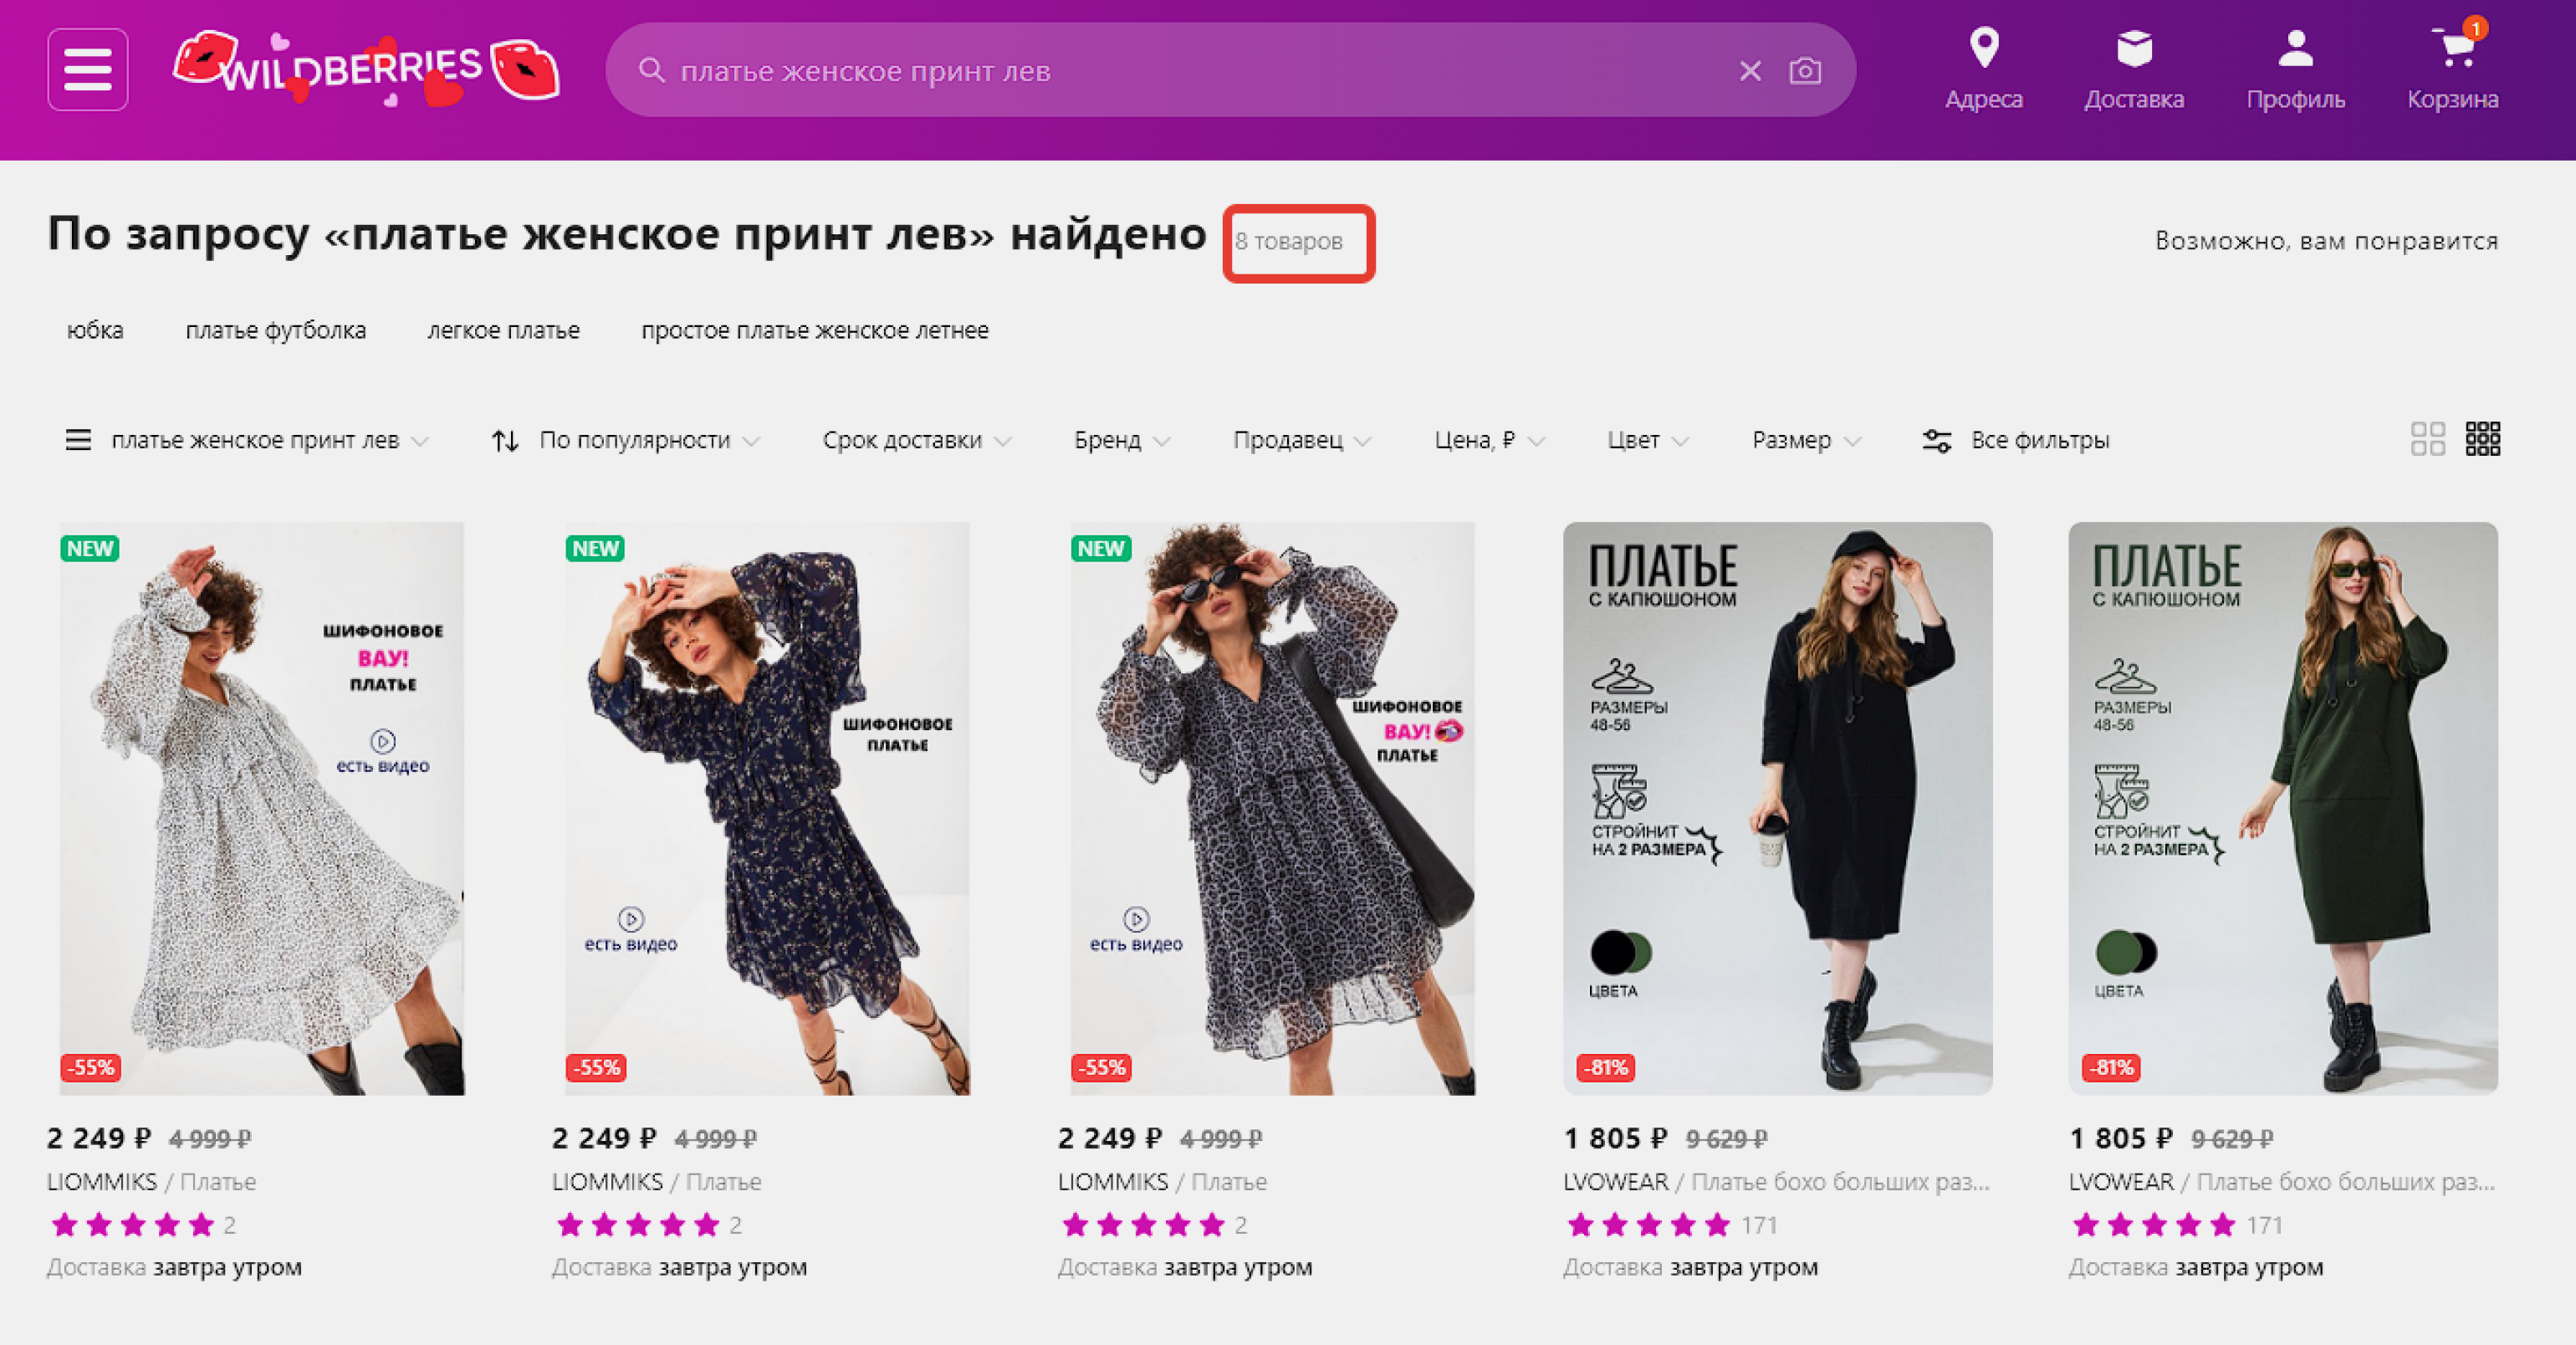Image resolution: width=2576 pixels, height=1345 pixels.
Task: Select легкое платье suggestion tag
Action: point(504,330)
